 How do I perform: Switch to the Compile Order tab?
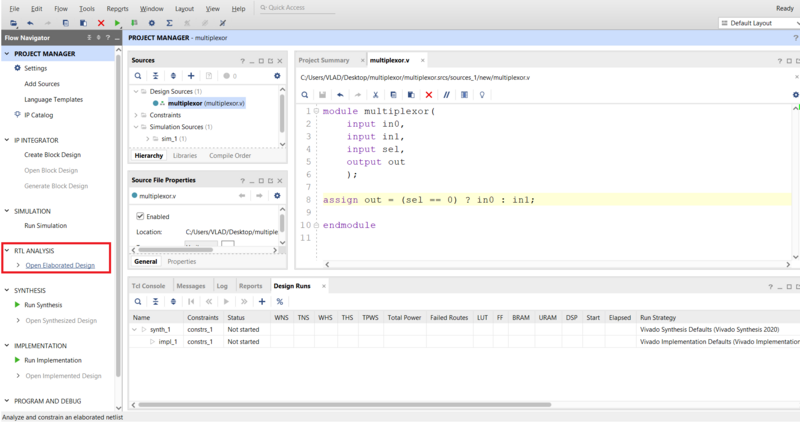tap(230, 156)
